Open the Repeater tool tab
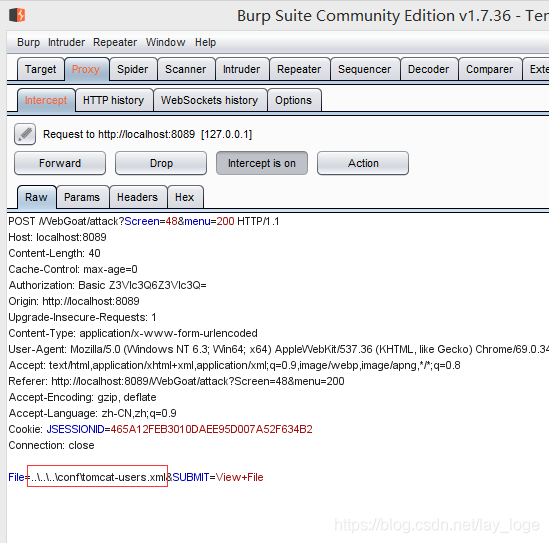Image resolution: width=549 pixels, height=543 pixels. coord(299,69)
